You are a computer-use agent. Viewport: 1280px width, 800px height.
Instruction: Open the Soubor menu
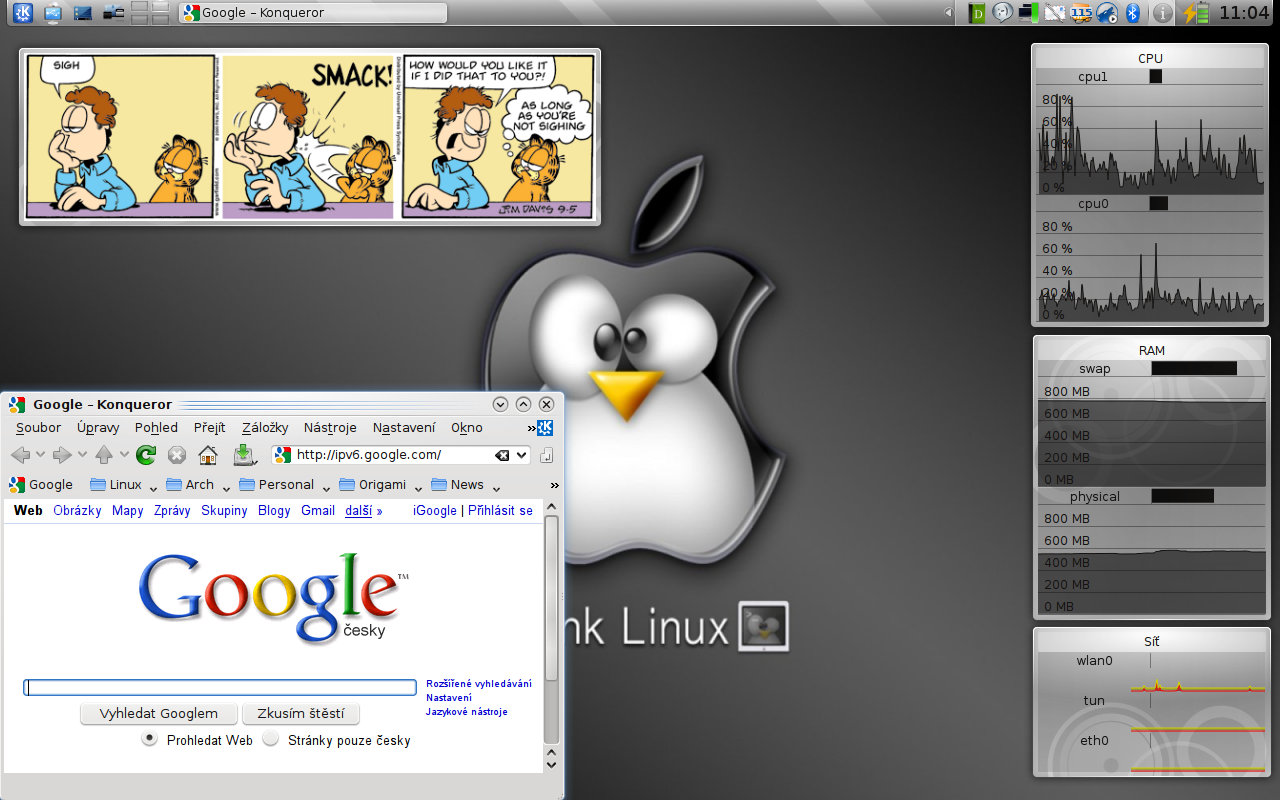[38, 427]
